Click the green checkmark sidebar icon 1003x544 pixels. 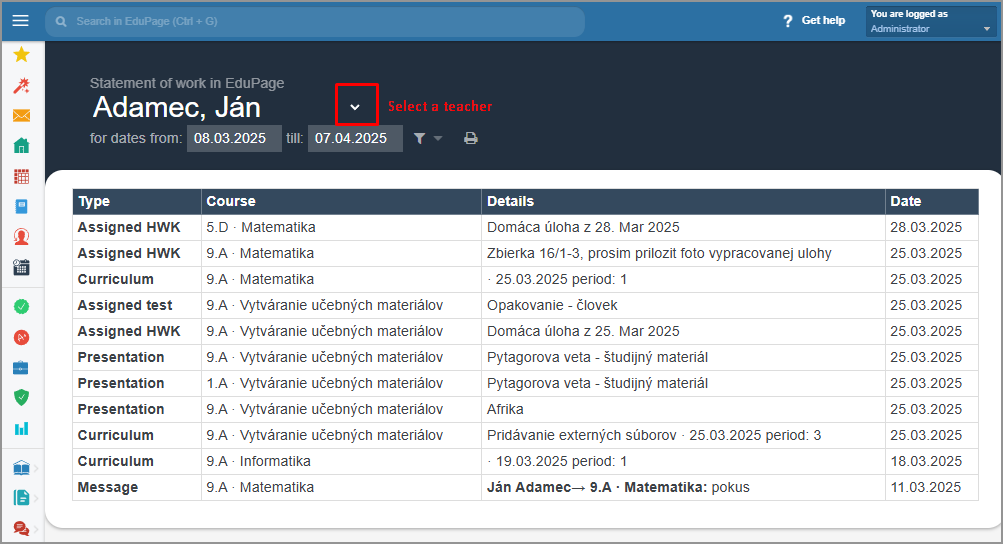coord(21,307)
